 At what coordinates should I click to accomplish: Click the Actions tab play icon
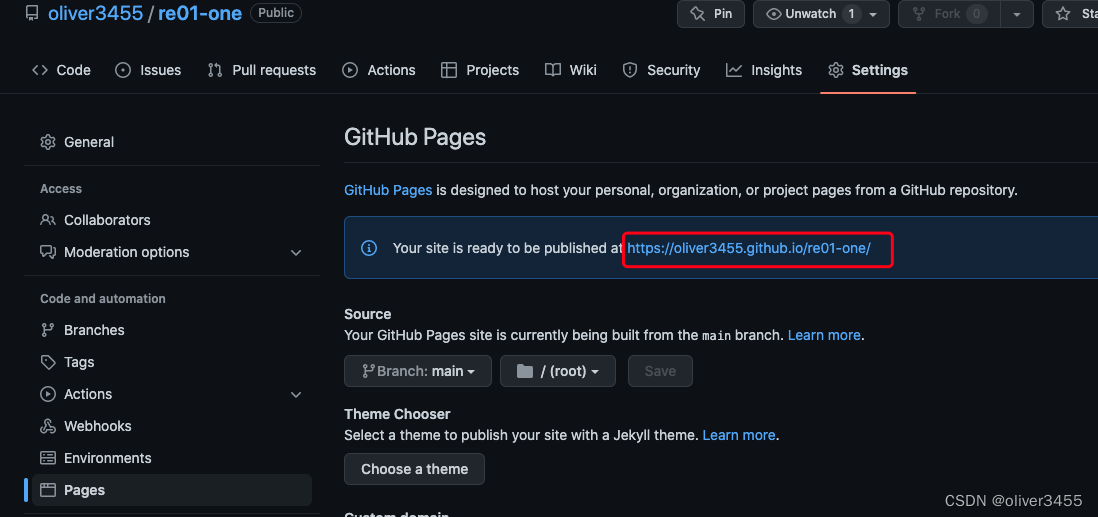point(350,70)
